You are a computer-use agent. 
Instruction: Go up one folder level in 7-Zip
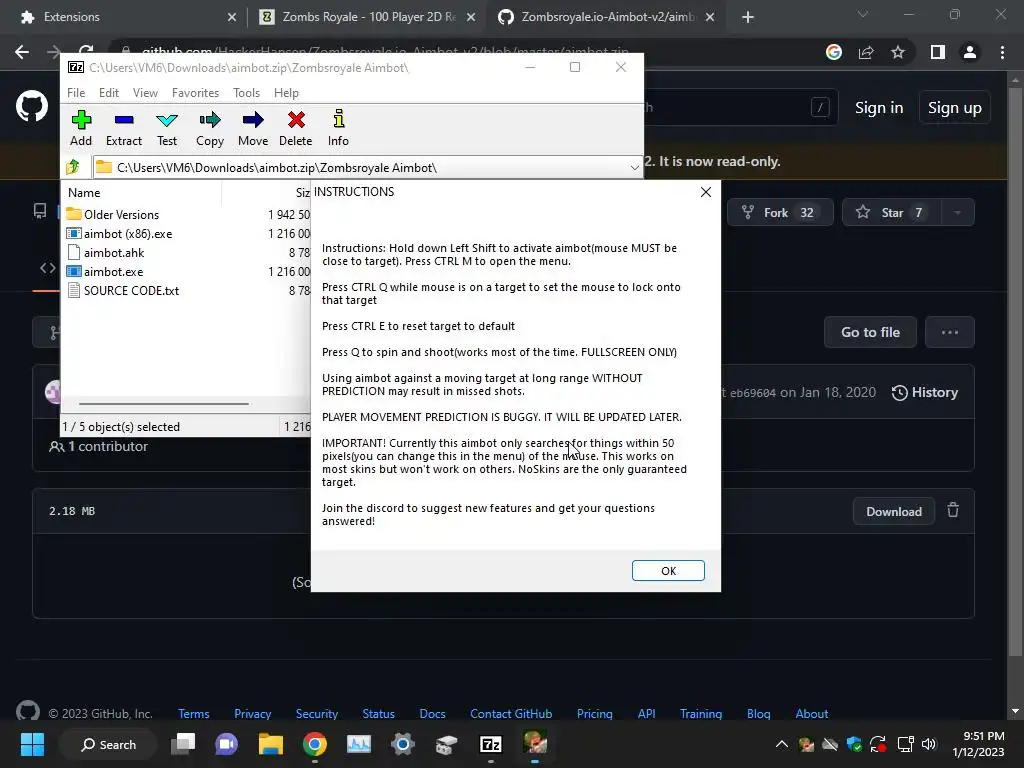[x=73, y=167]
